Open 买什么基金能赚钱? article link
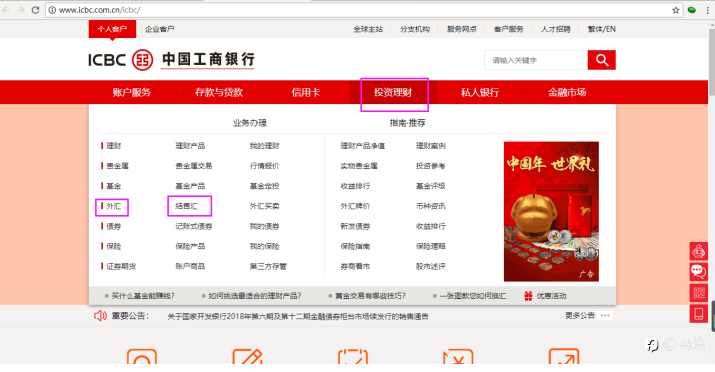The width and height of the screenshot is (715, 372). (x=143, y=296)
